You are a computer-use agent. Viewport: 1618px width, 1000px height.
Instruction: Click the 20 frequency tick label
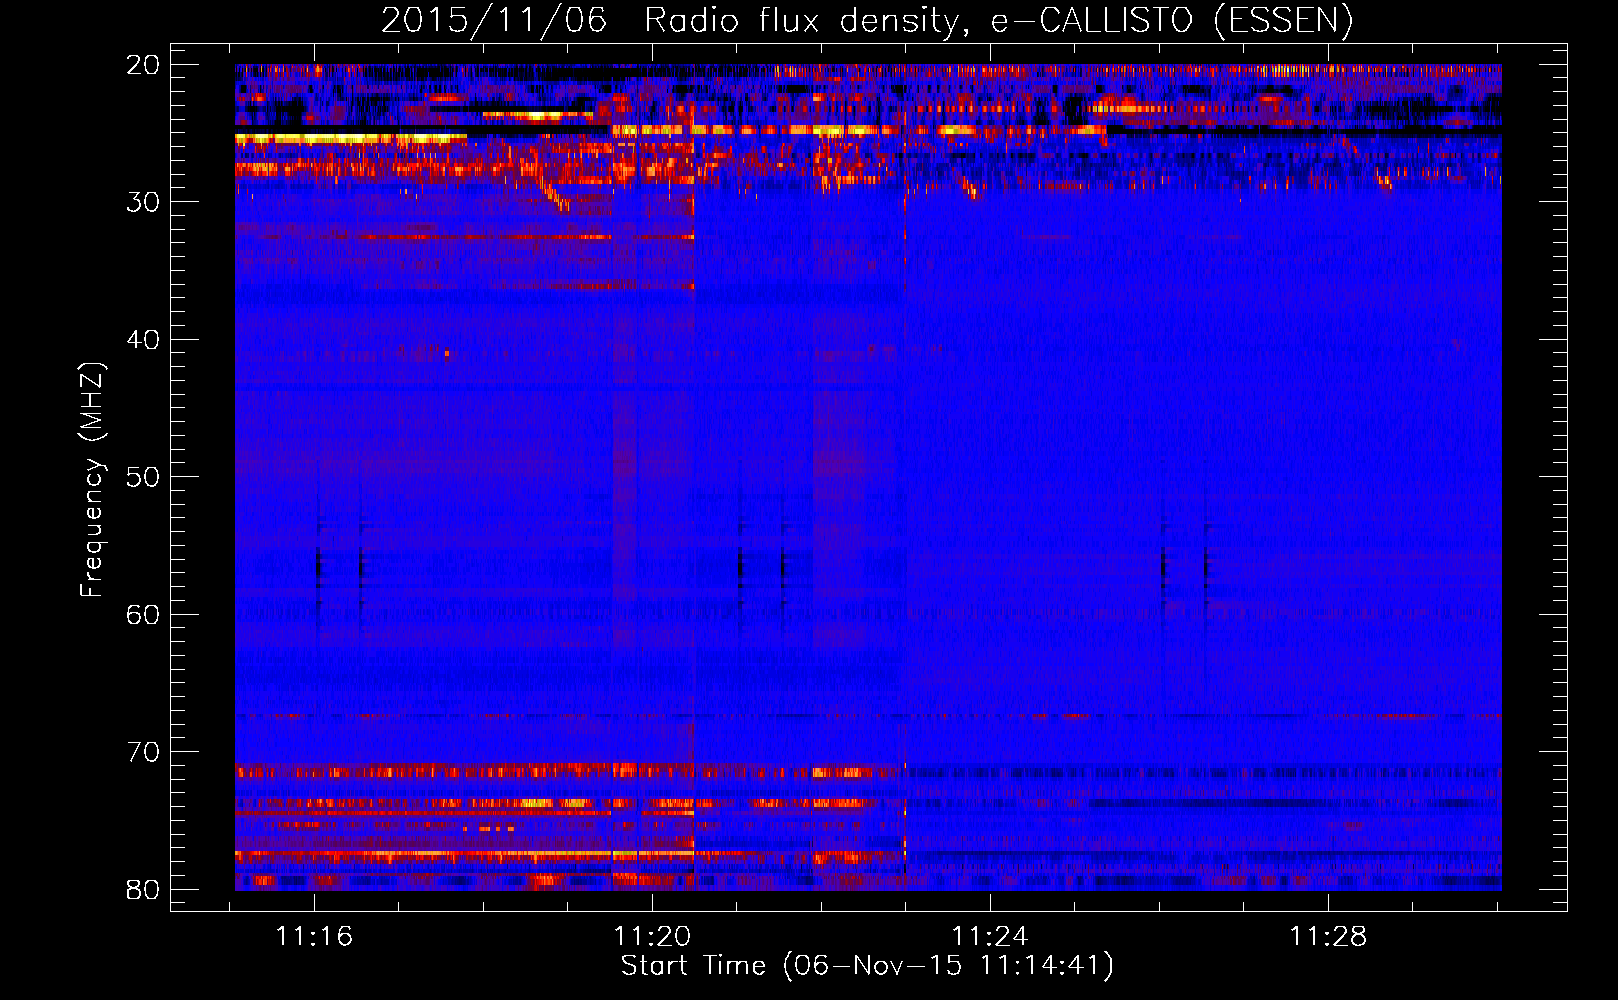(x=144, y=65)
